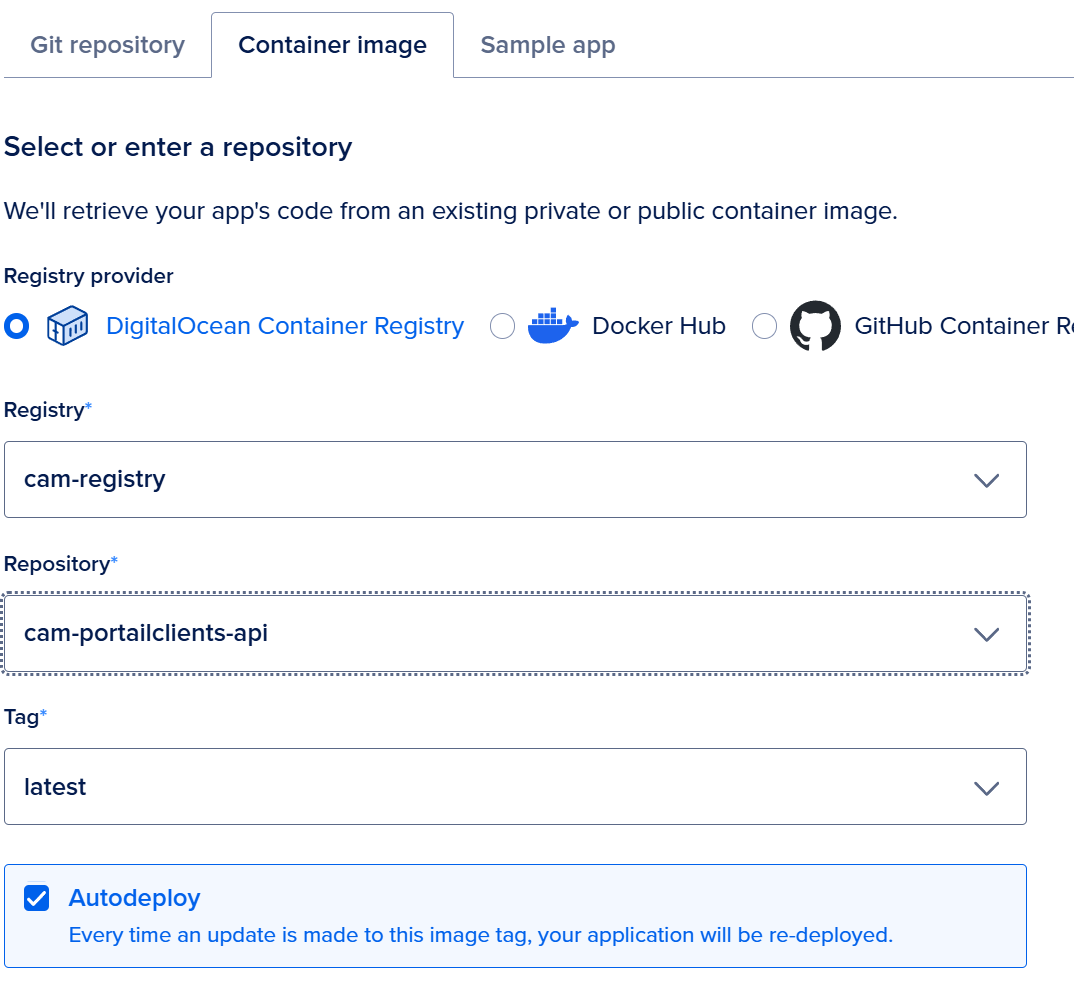Click the latest tag value
This screenshot has width=1074, height=984.
55,788
